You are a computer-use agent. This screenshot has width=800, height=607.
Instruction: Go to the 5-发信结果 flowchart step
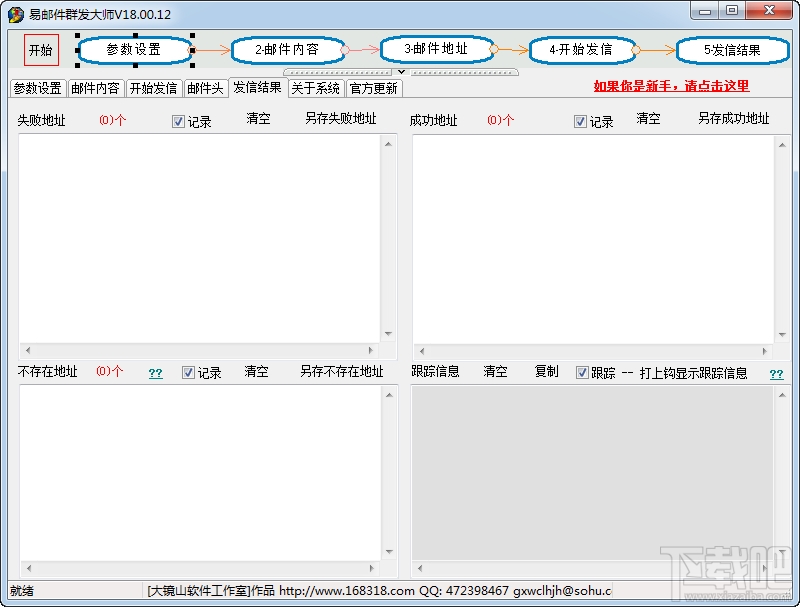[733, 50]
